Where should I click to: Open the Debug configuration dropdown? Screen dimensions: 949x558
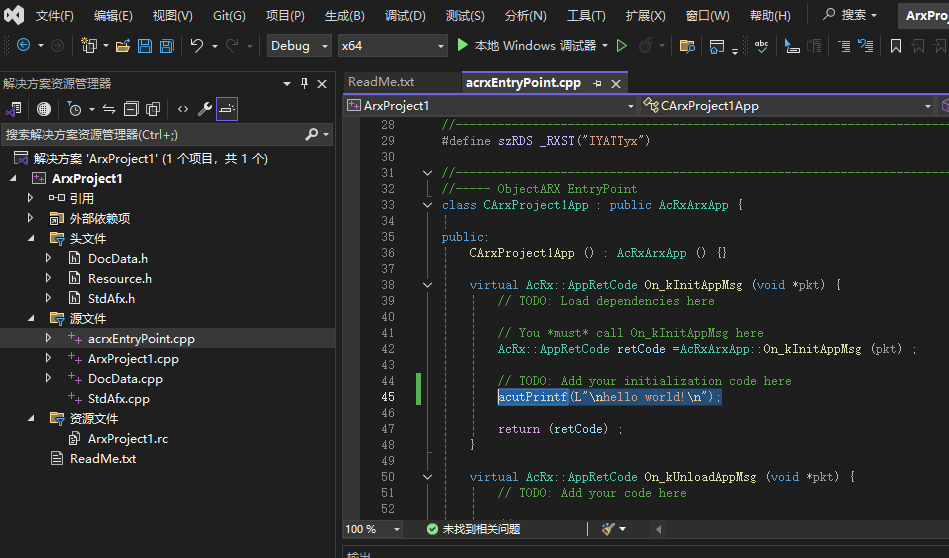tap(299, 46)
